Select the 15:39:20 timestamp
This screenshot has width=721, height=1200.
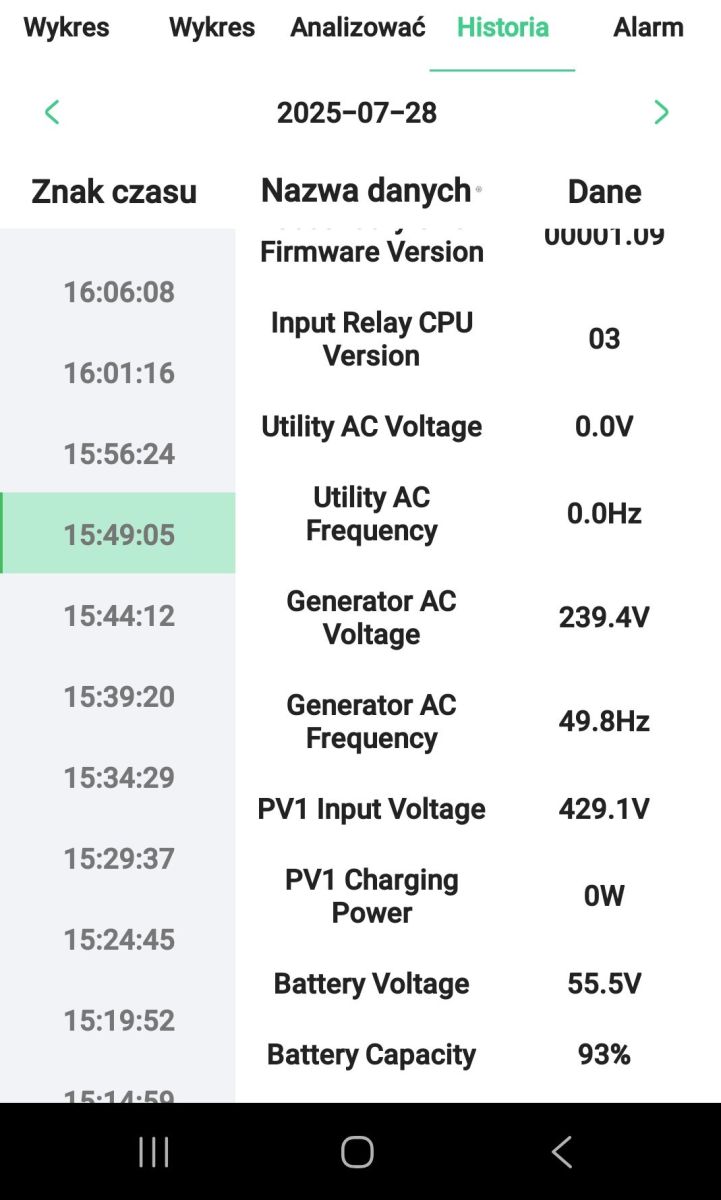[x=118, y=696]
